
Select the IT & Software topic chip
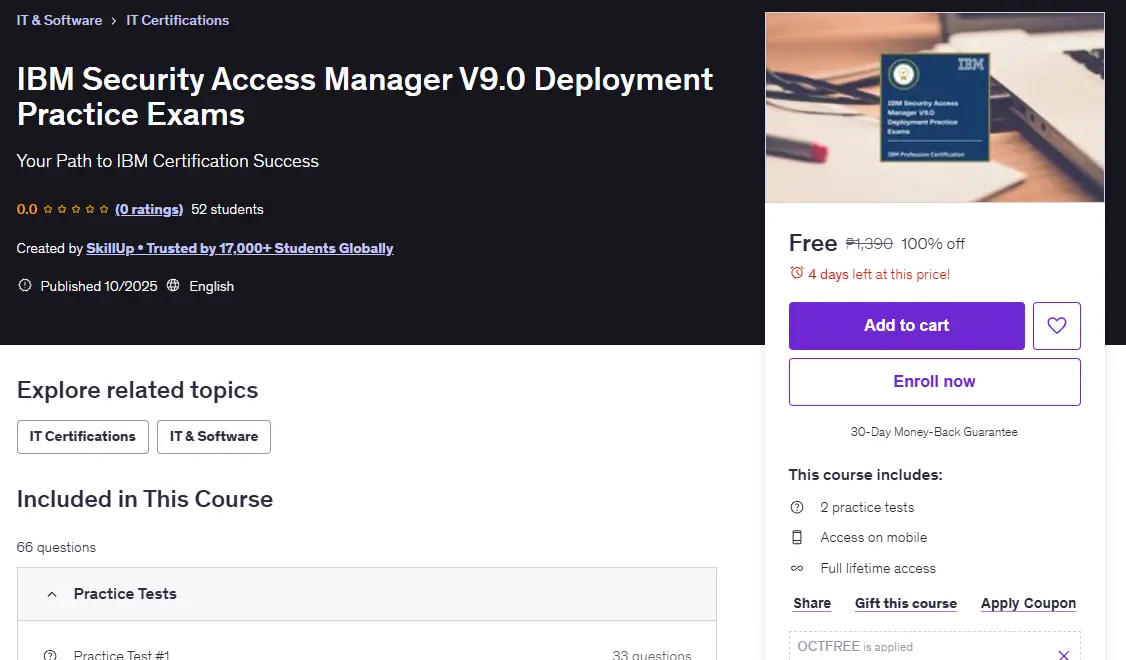[x=214, y=437]
